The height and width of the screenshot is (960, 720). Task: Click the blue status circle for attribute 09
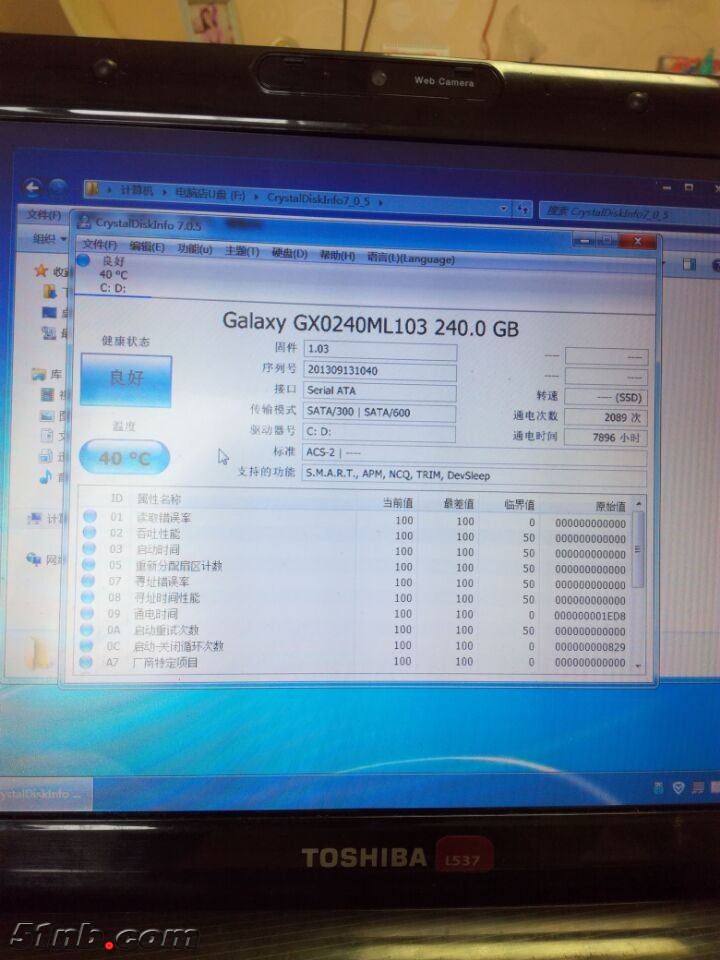89,614
